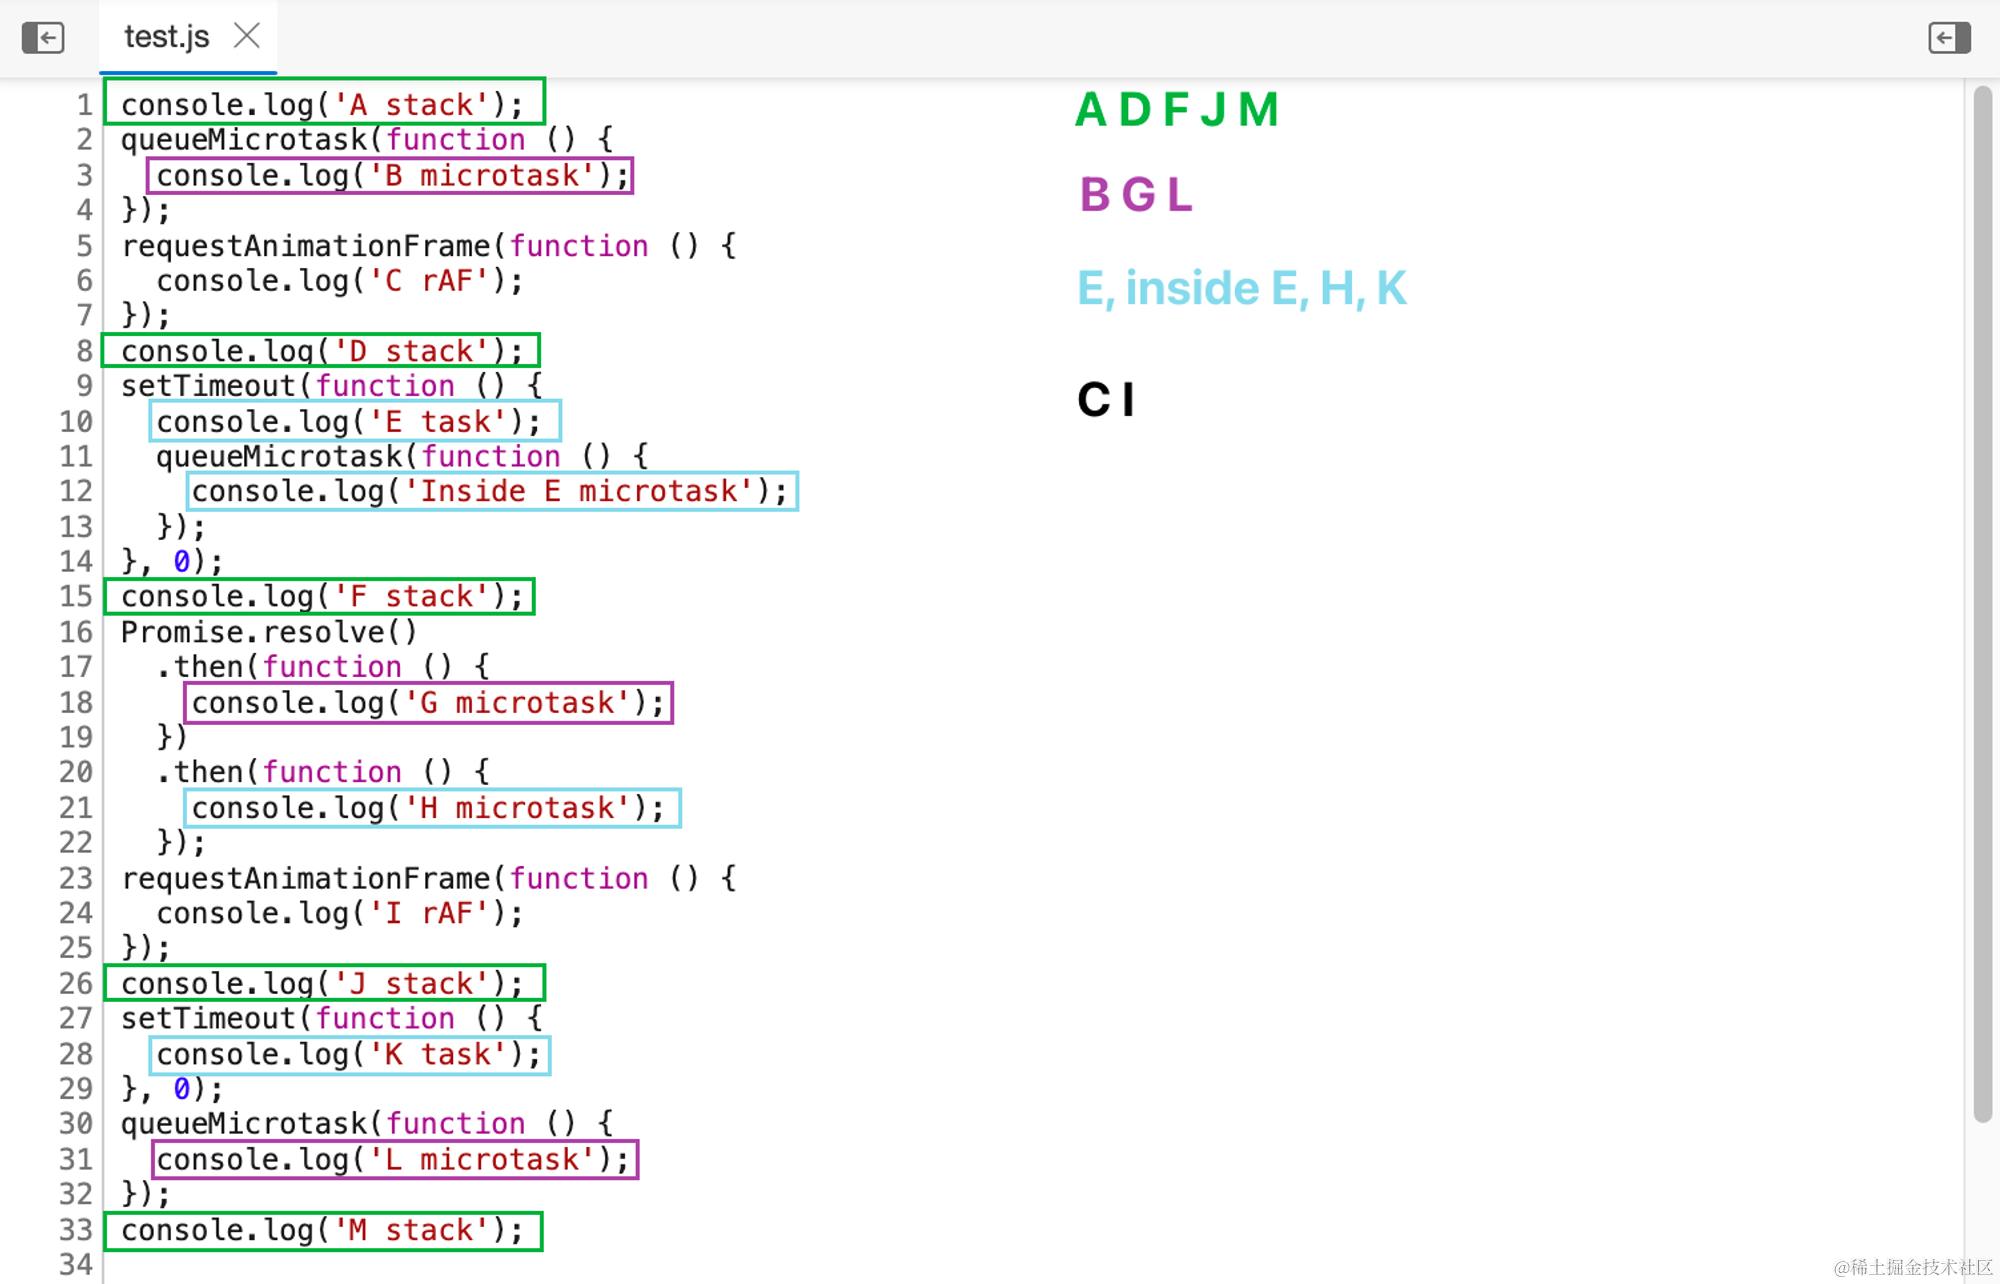This screenshot has width=2000, height=1284.
Task: Click the green 'A D F J M' text
Action: pos(1177,110)
